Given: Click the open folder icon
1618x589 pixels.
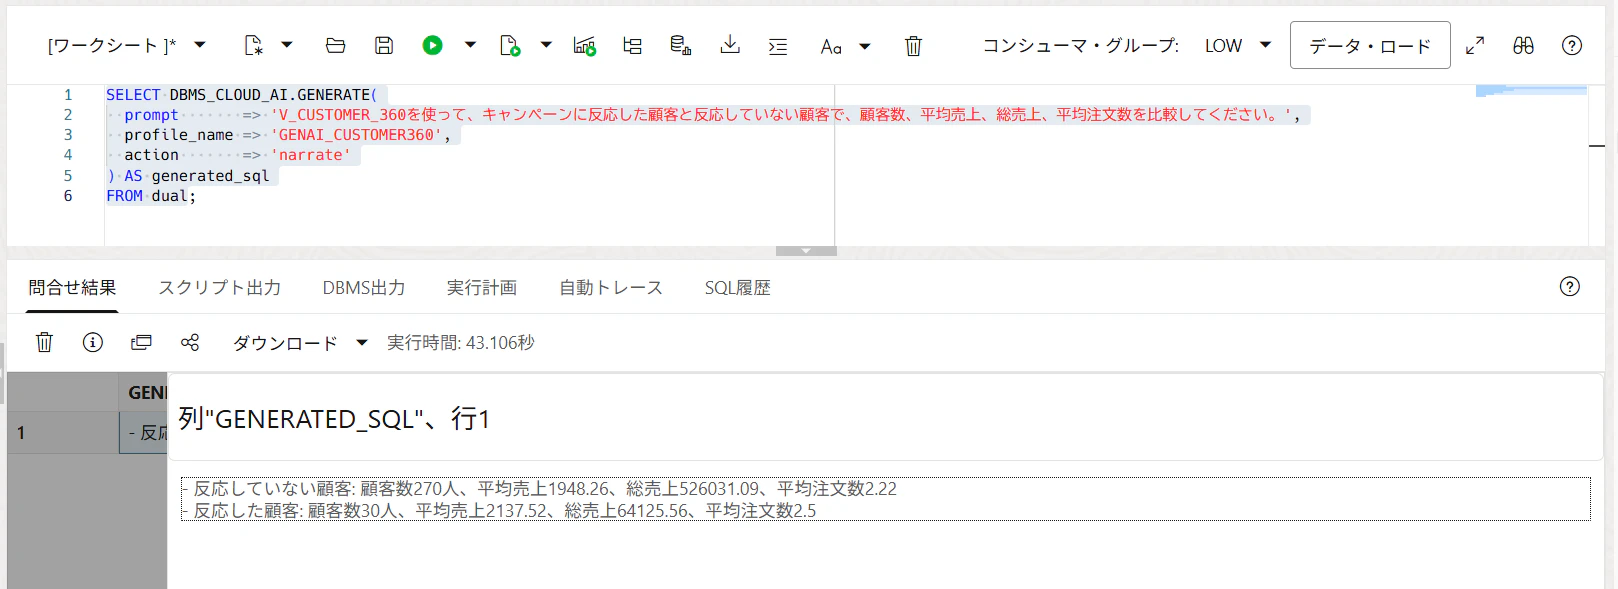Looking at the screenshot, I should 336,45.
